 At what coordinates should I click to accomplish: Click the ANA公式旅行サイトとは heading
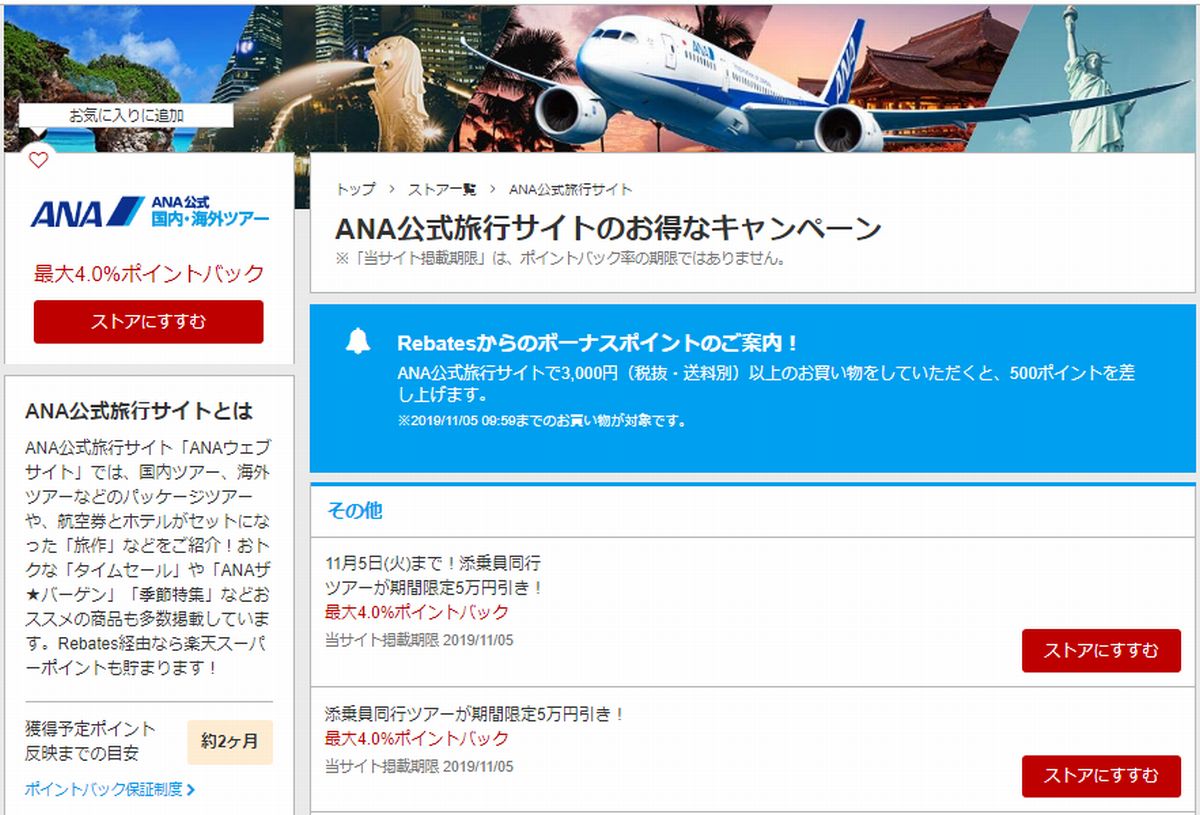pyautogui.click(x=139, y=411)
